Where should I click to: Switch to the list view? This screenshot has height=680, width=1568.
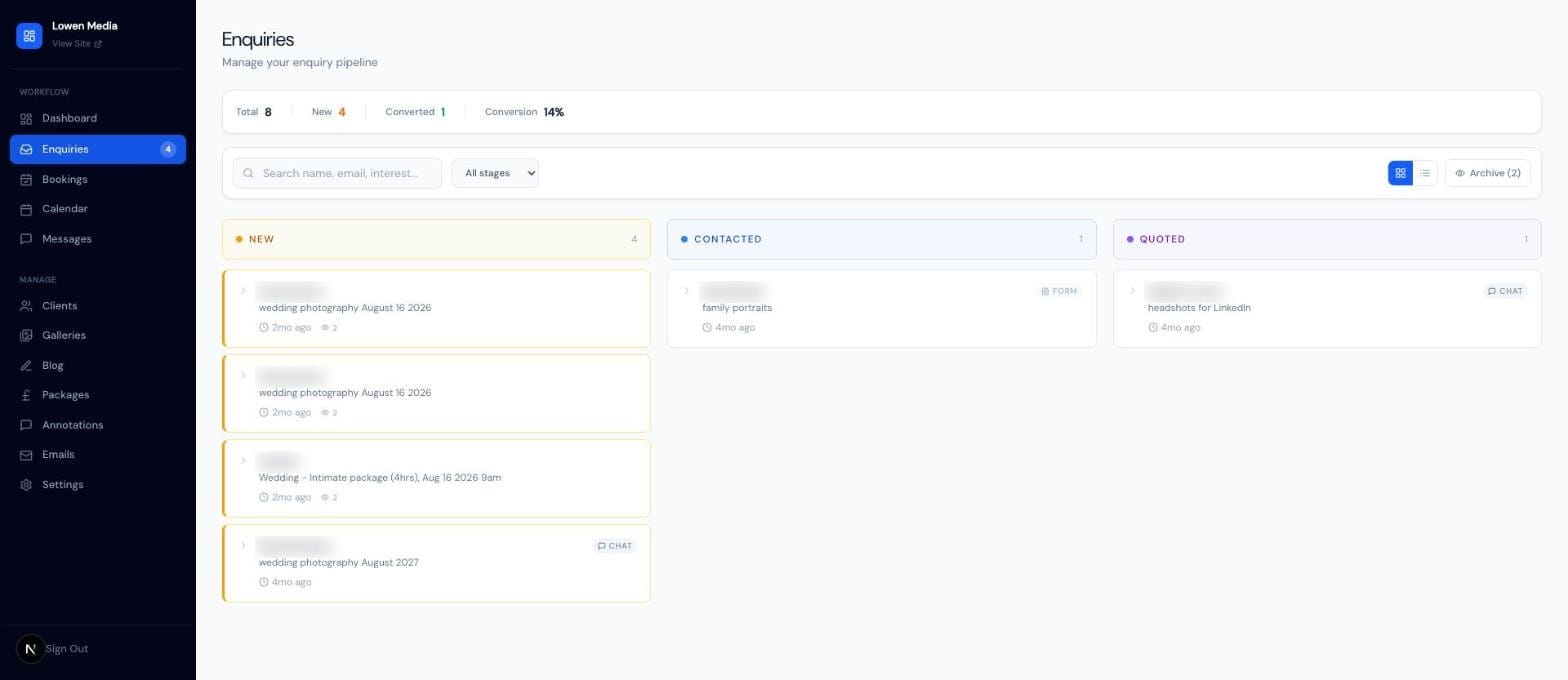click(x=1425, y=173)
